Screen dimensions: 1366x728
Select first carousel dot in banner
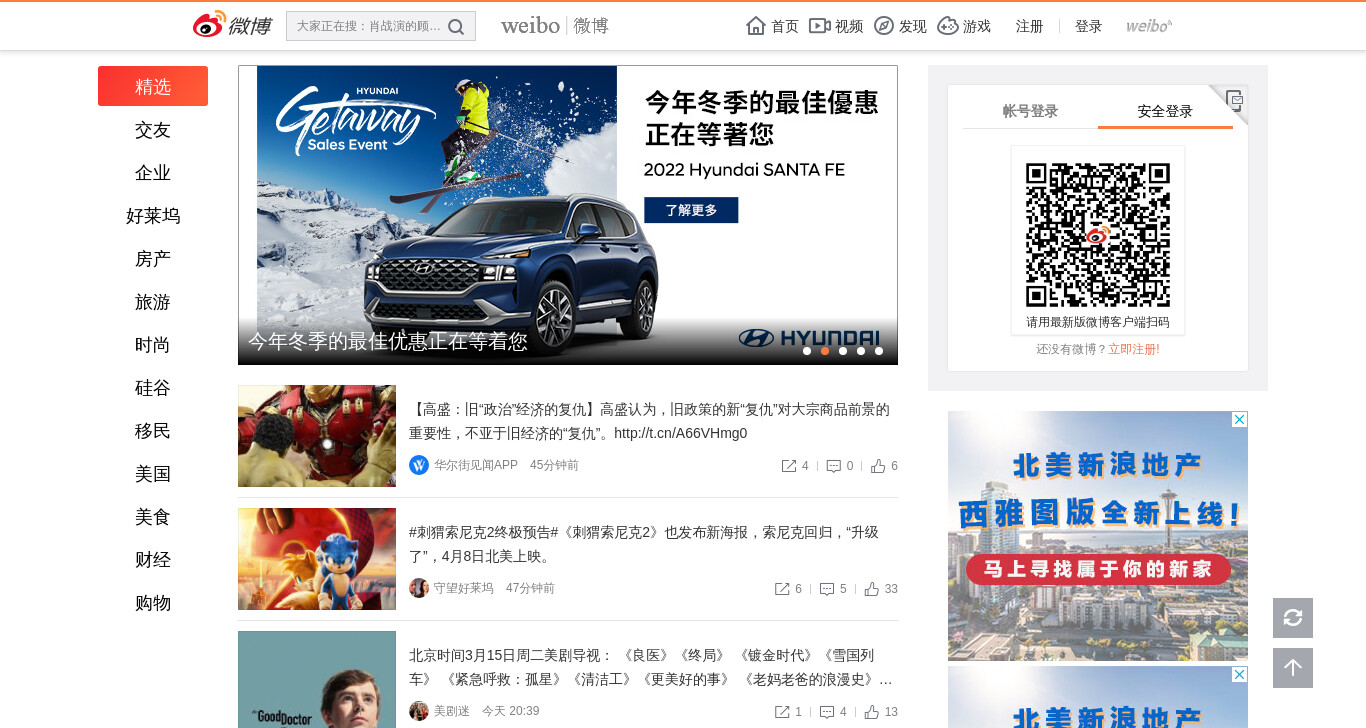807,351
